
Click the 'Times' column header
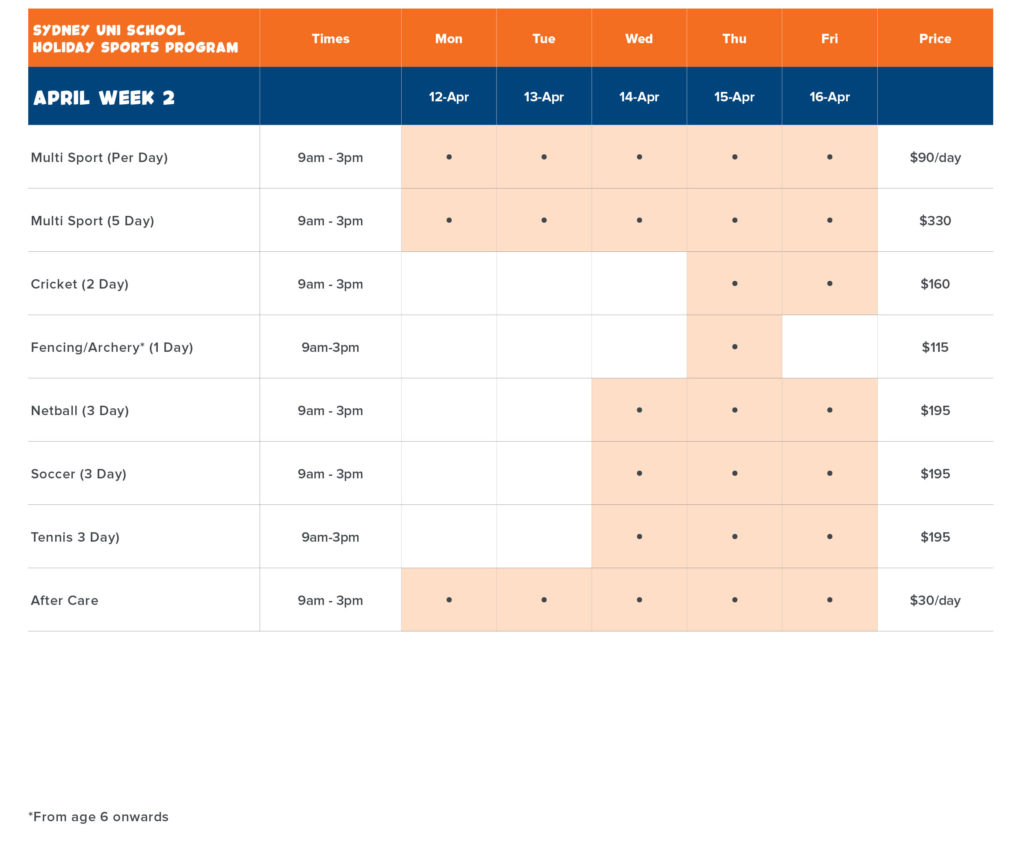(330, 39)
